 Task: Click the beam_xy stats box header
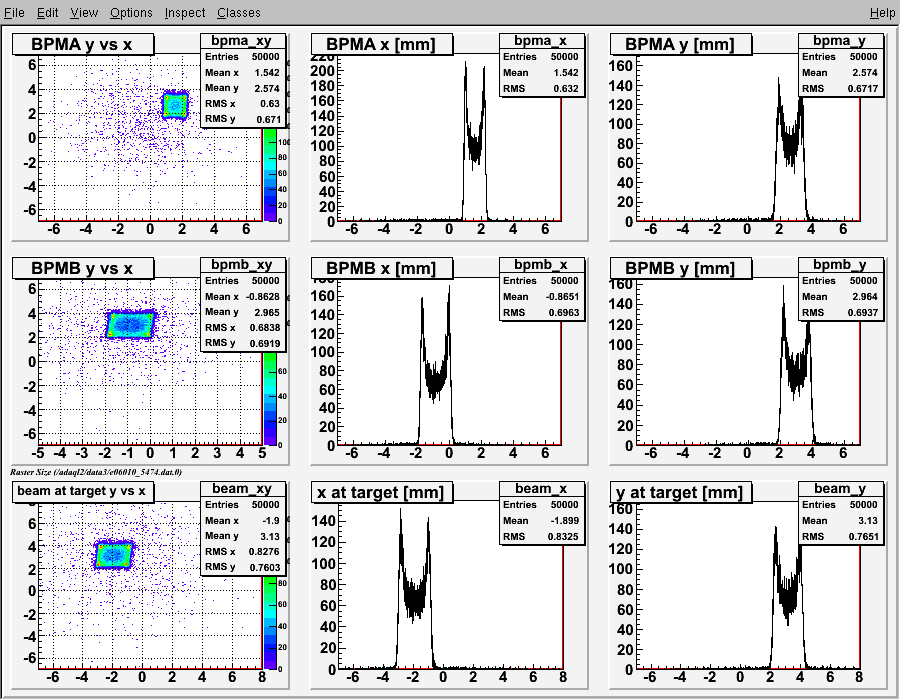[x=243, y=488]
